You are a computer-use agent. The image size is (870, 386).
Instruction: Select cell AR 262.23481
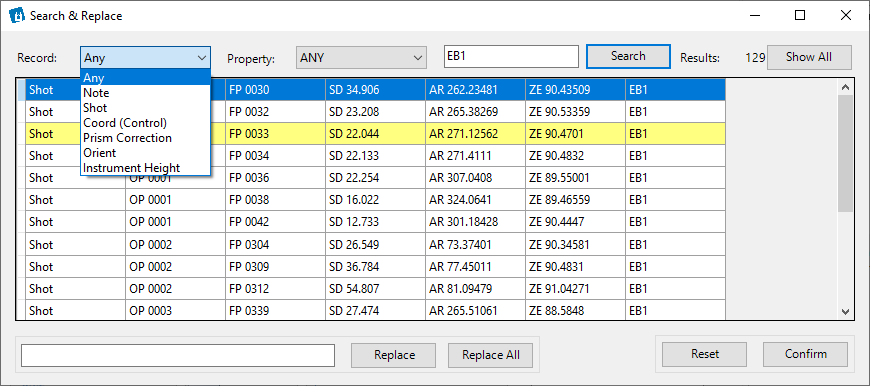click(x=476, y=89)
